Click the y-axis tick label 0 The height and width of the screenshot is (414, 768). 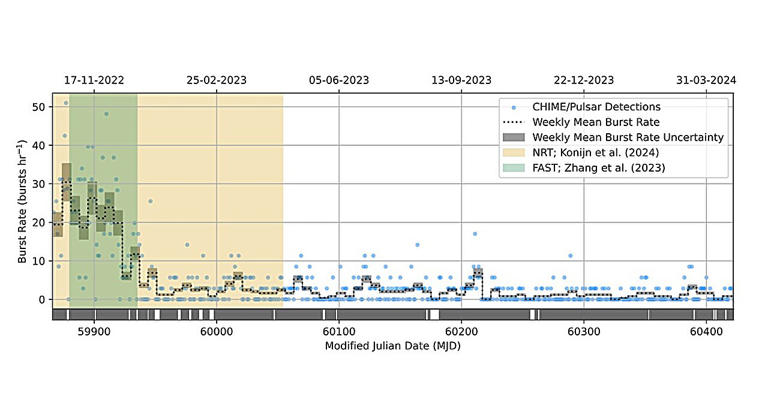click(x=42, y=299)
